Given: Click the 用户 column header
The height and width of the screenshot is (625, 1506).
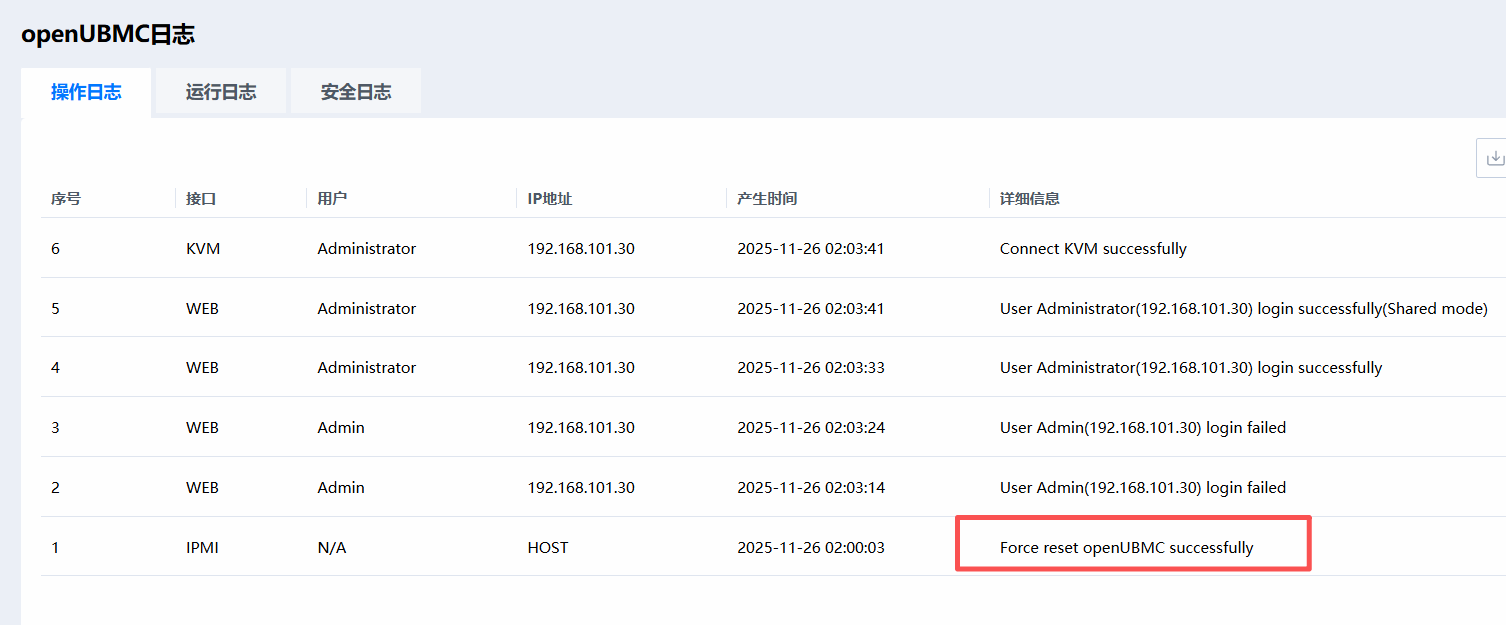Looking at the screenshot, I should coord(332,199).
